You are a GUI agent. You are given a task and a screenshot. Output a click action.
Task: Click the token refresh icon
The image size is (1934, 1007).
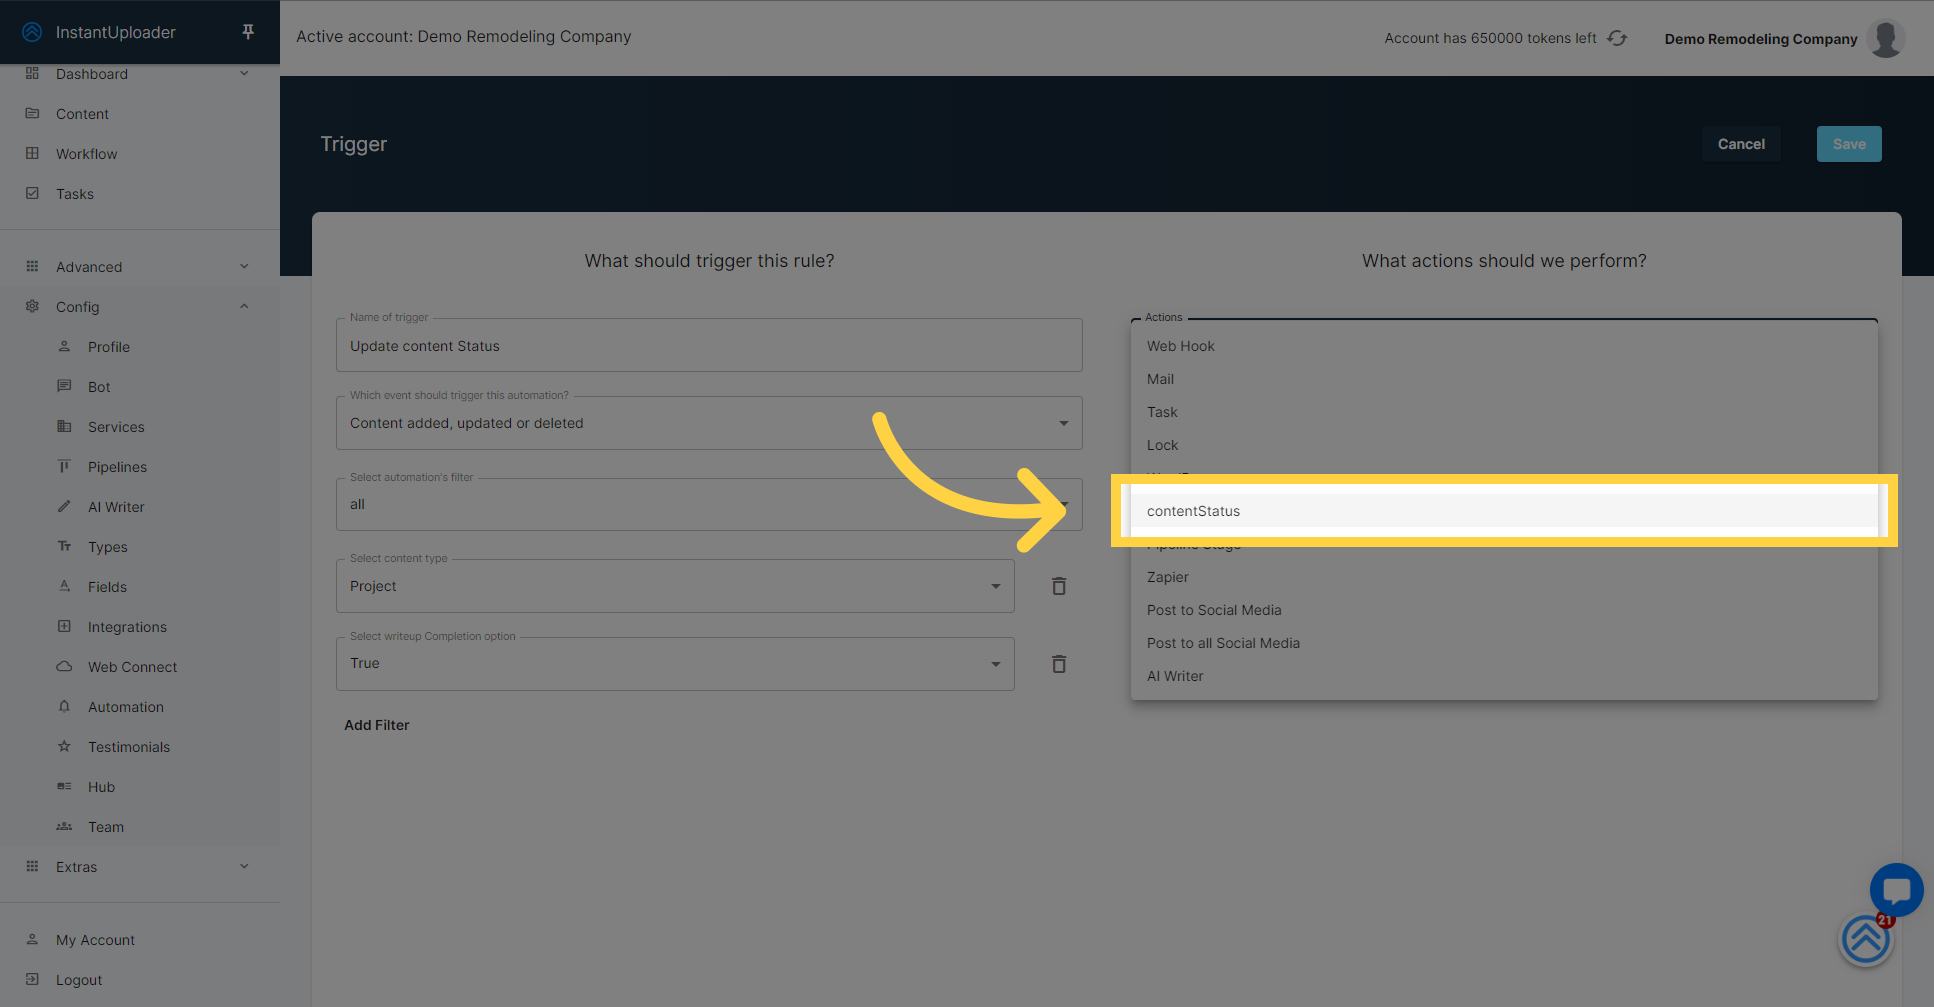[x=1617, y=38]
